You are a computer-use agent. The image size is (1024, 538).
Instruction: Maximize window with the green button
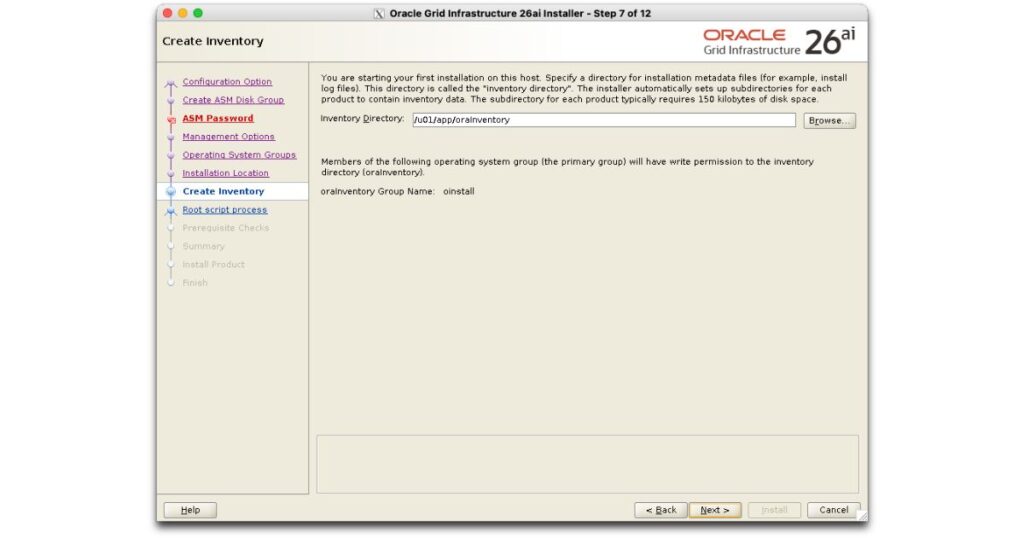(x=198, y=13)
